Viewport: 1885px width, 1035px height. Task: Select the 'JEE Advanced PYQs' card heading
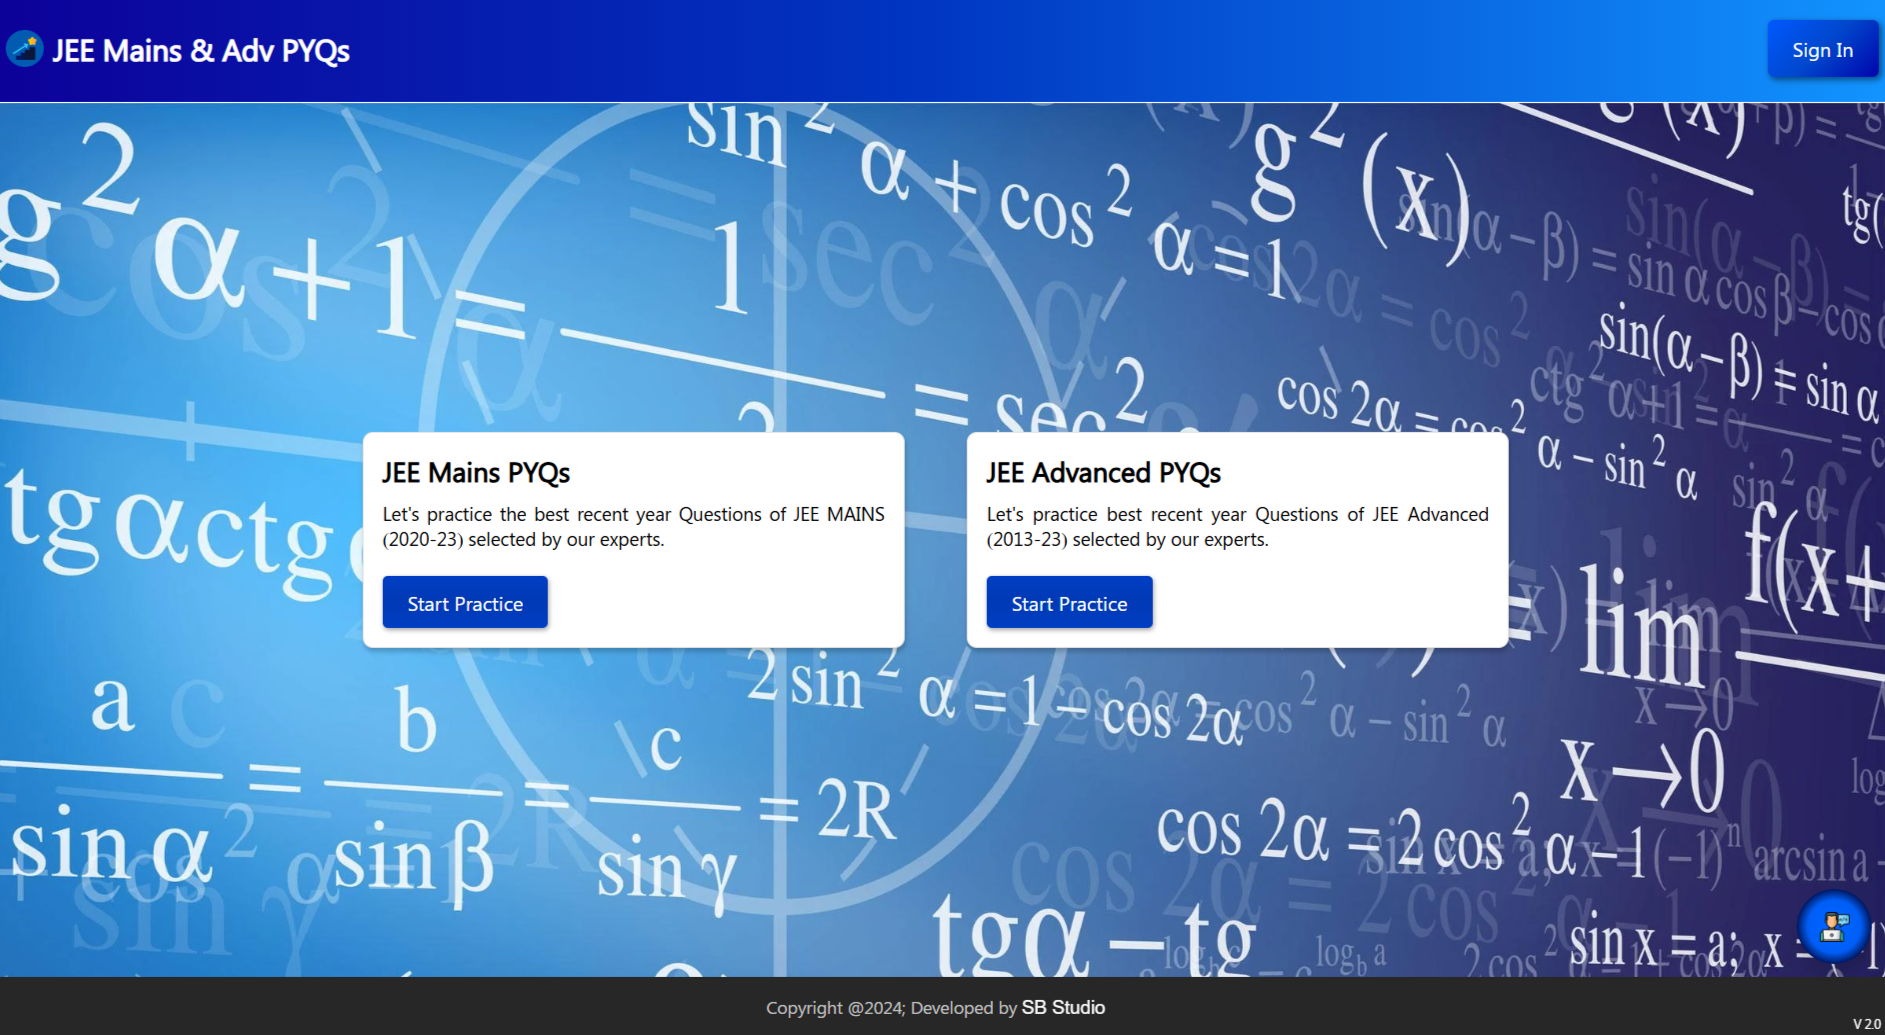[1103, 472]
